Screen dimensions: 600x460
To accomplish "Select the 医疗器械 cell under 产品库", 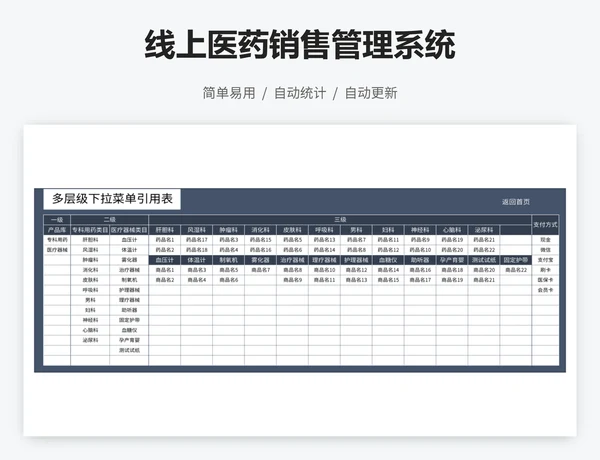I will 57,250.
